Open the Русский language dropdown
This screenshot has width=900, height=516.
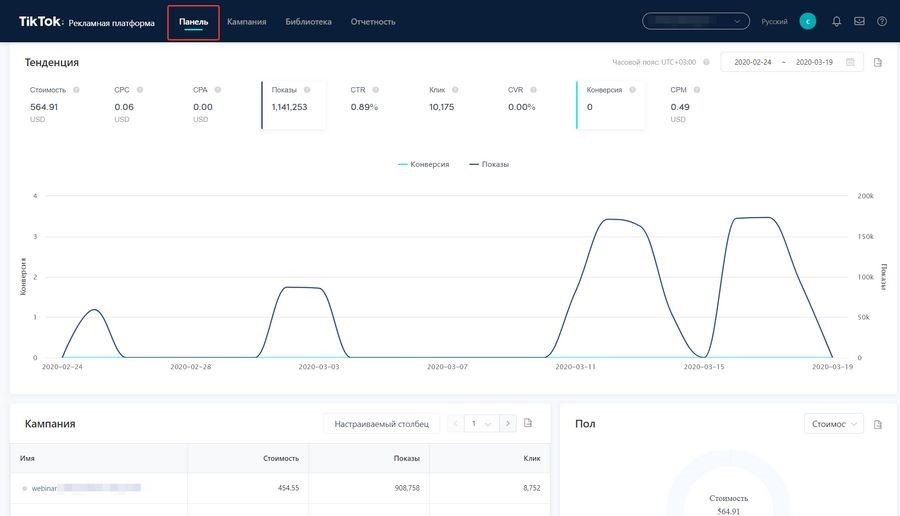click(x=774, y=22)
